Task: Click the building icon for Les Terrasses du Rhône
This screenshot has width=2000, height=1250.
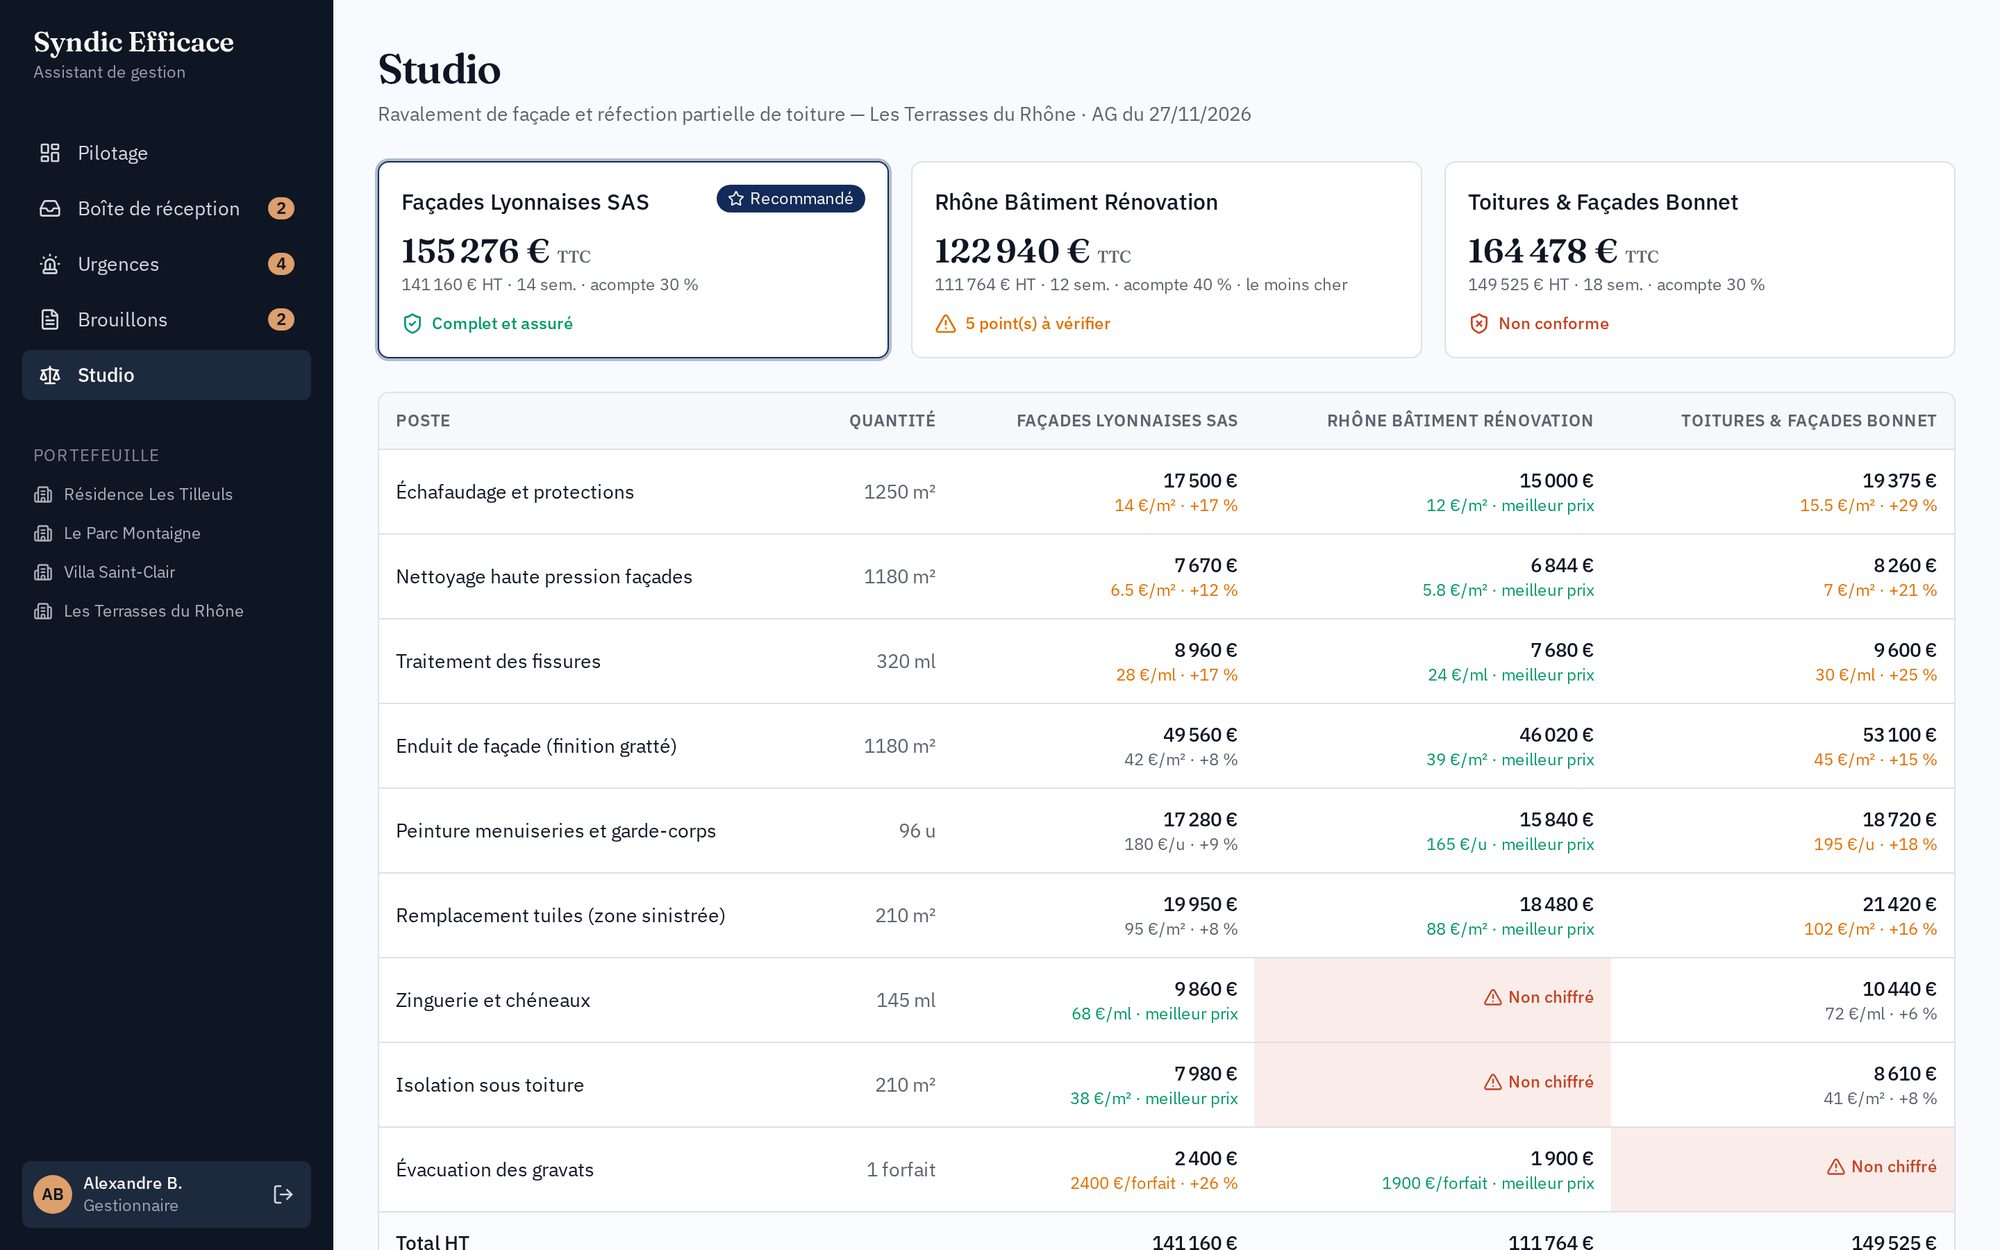Action: pyautogui.click(x=43, y=611)
